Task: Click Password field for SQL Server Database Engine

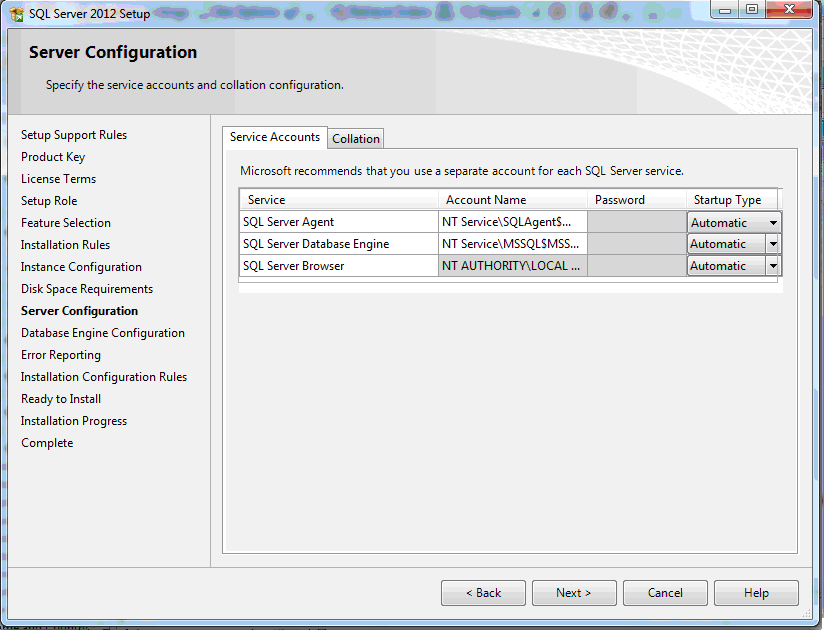Action: [635, 244]
